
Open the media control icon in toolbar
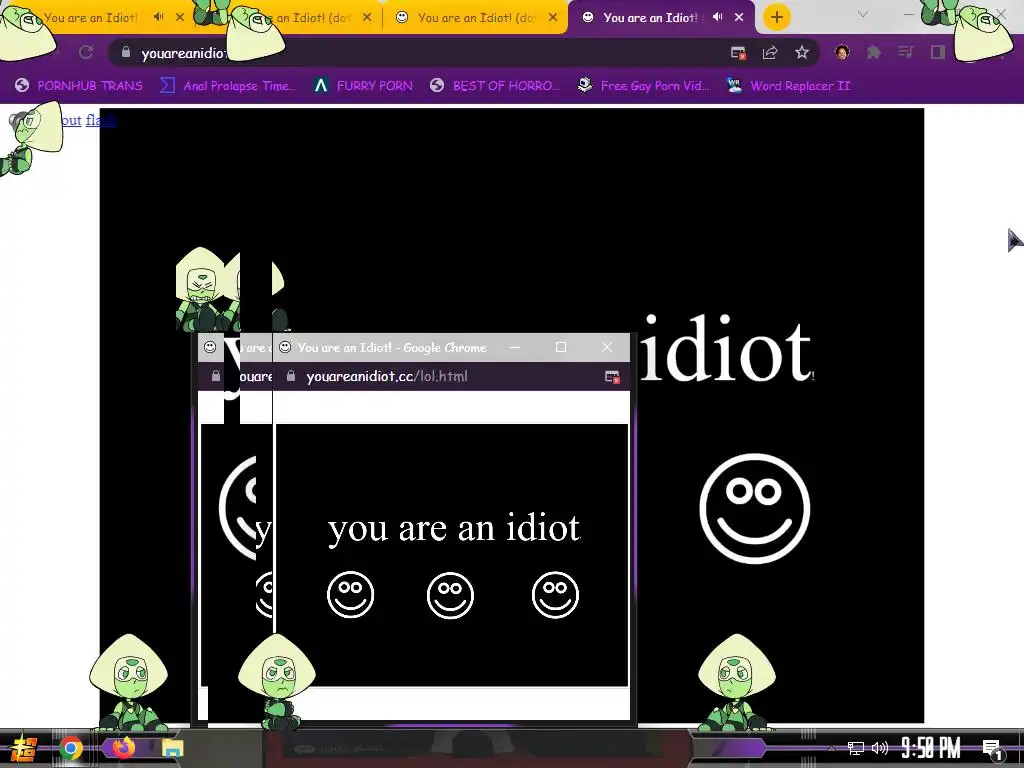tap(905, 52)
